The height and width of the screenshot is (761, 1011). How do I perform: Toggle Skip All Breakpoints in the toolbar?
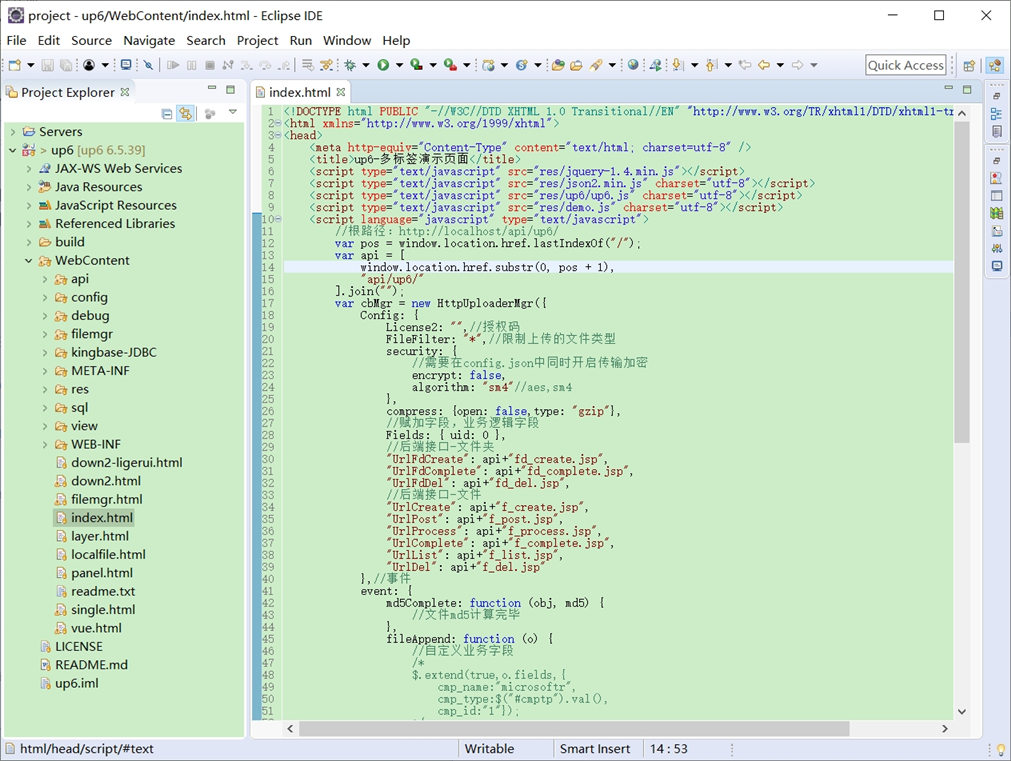point(147,65)
